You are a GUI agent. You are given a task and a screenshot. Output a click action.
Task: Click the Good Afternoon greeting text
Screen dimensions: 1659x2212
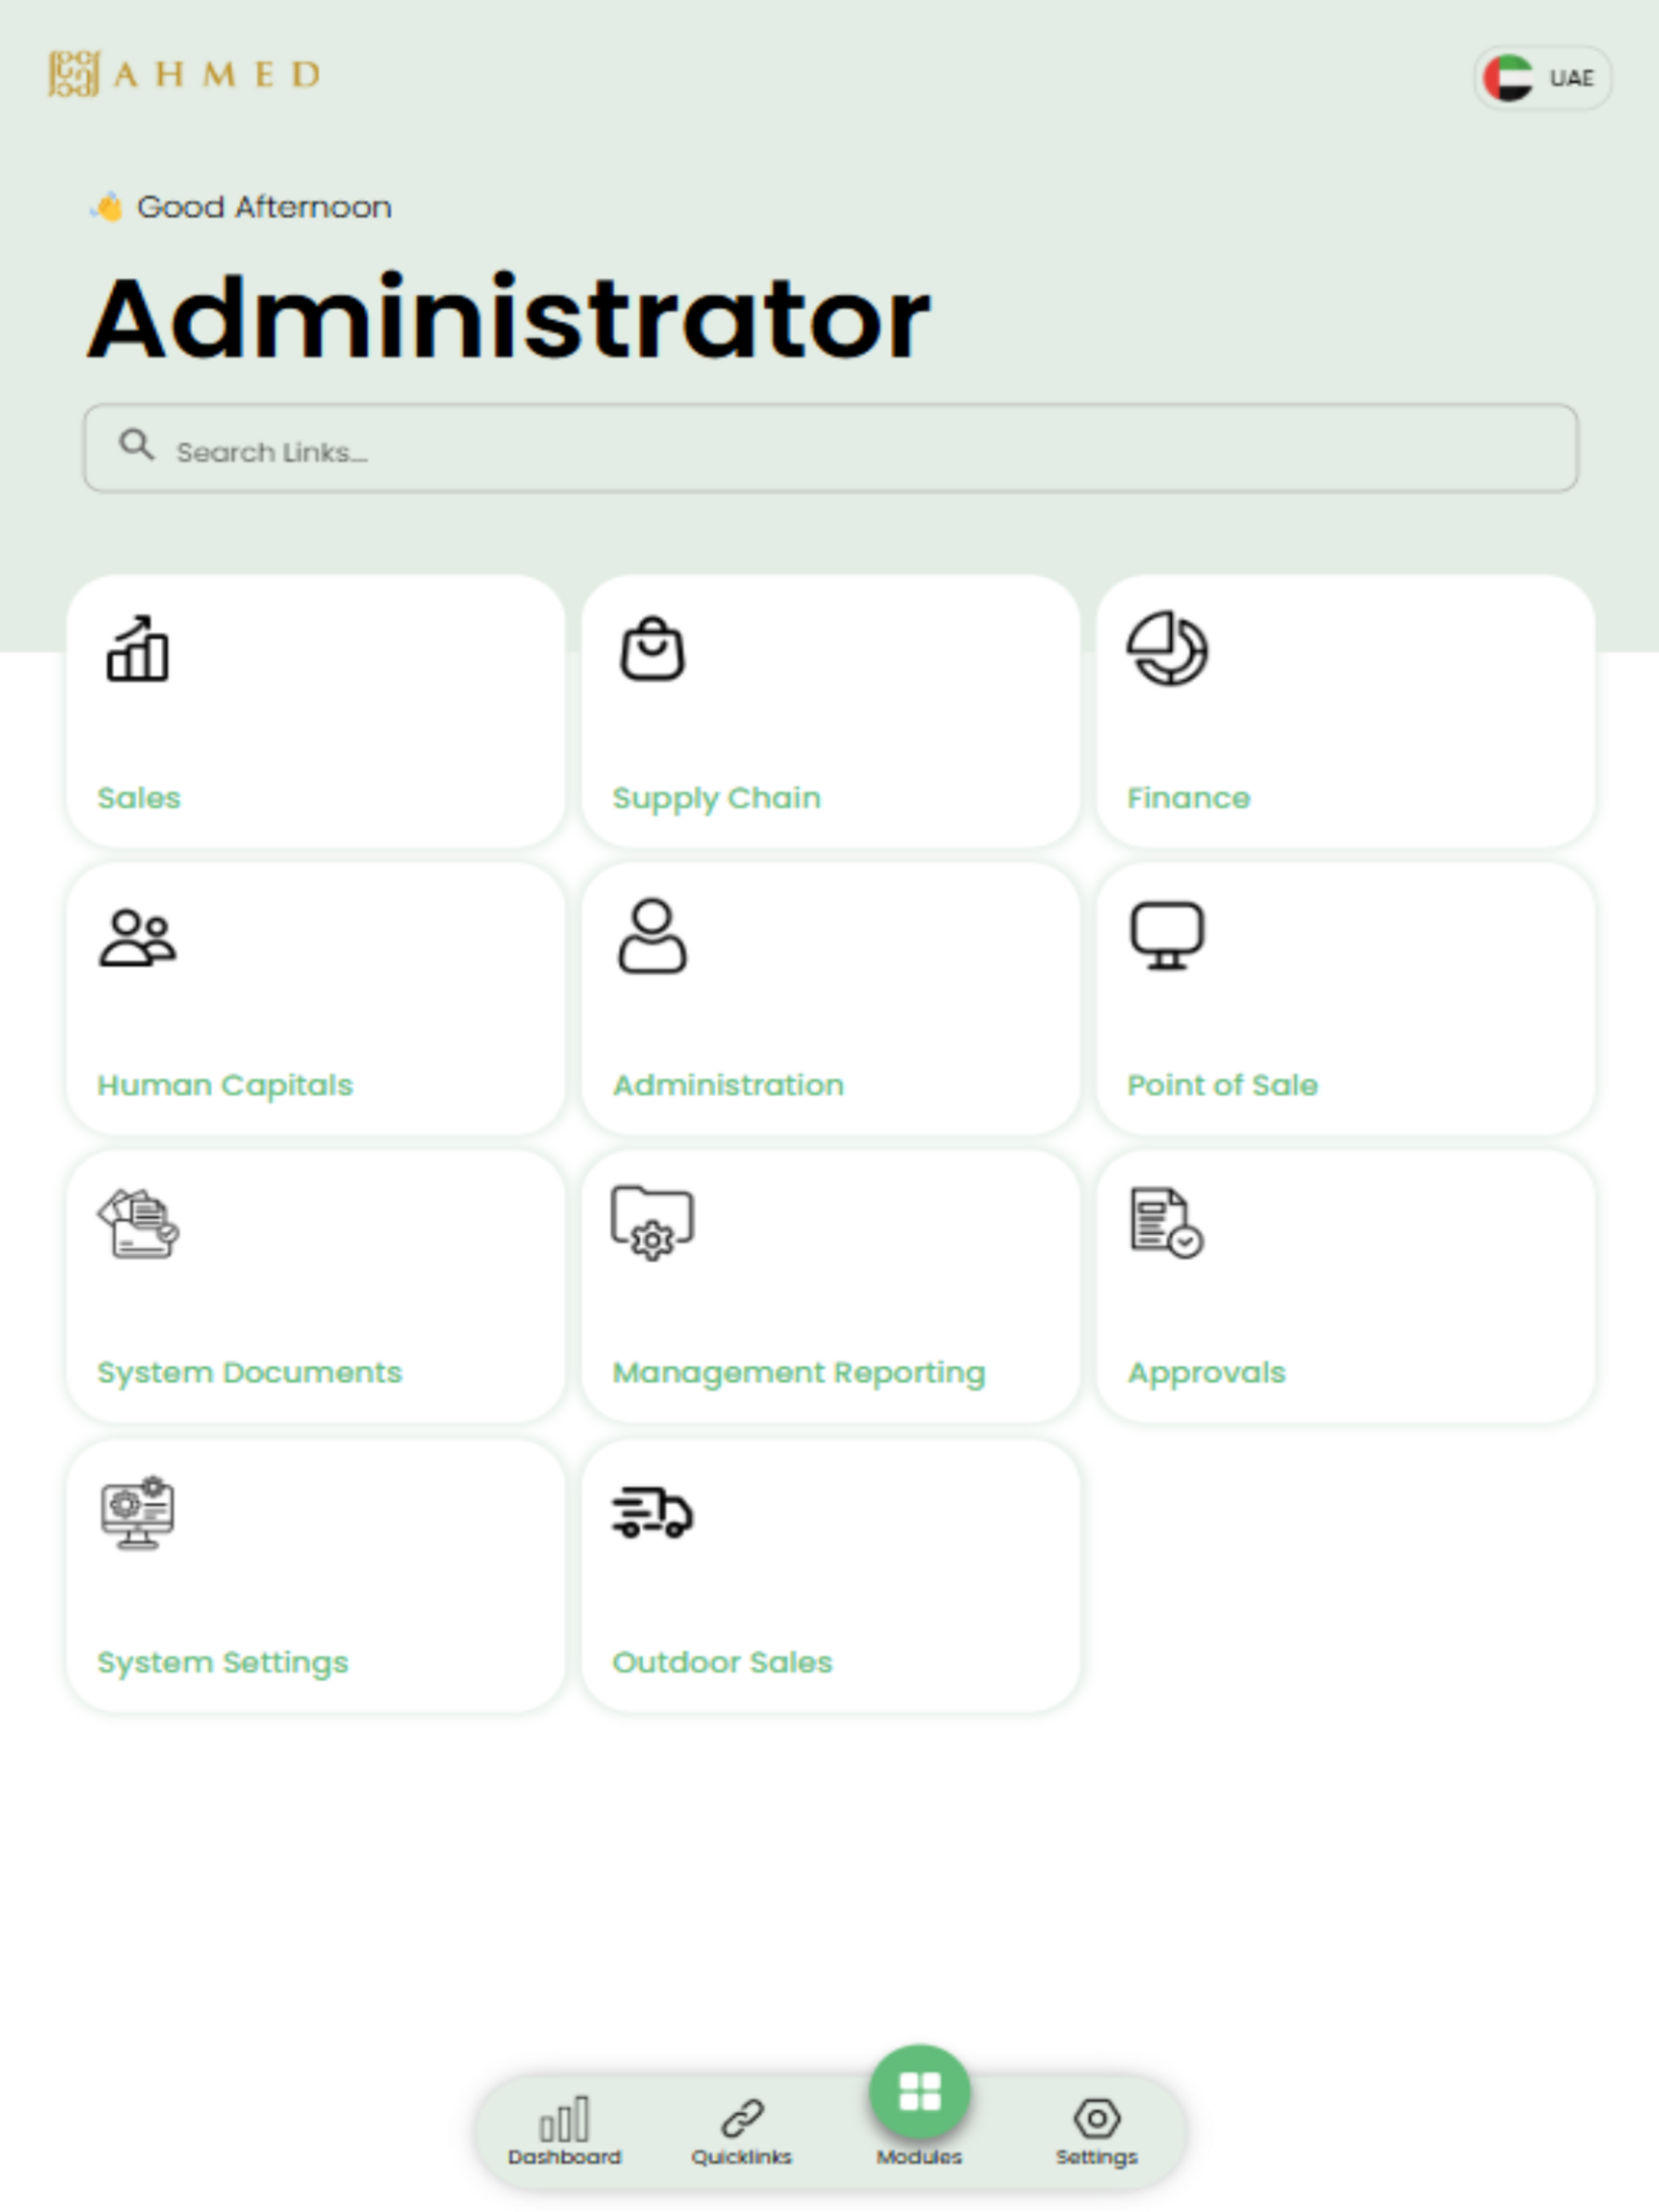(264, 207)
